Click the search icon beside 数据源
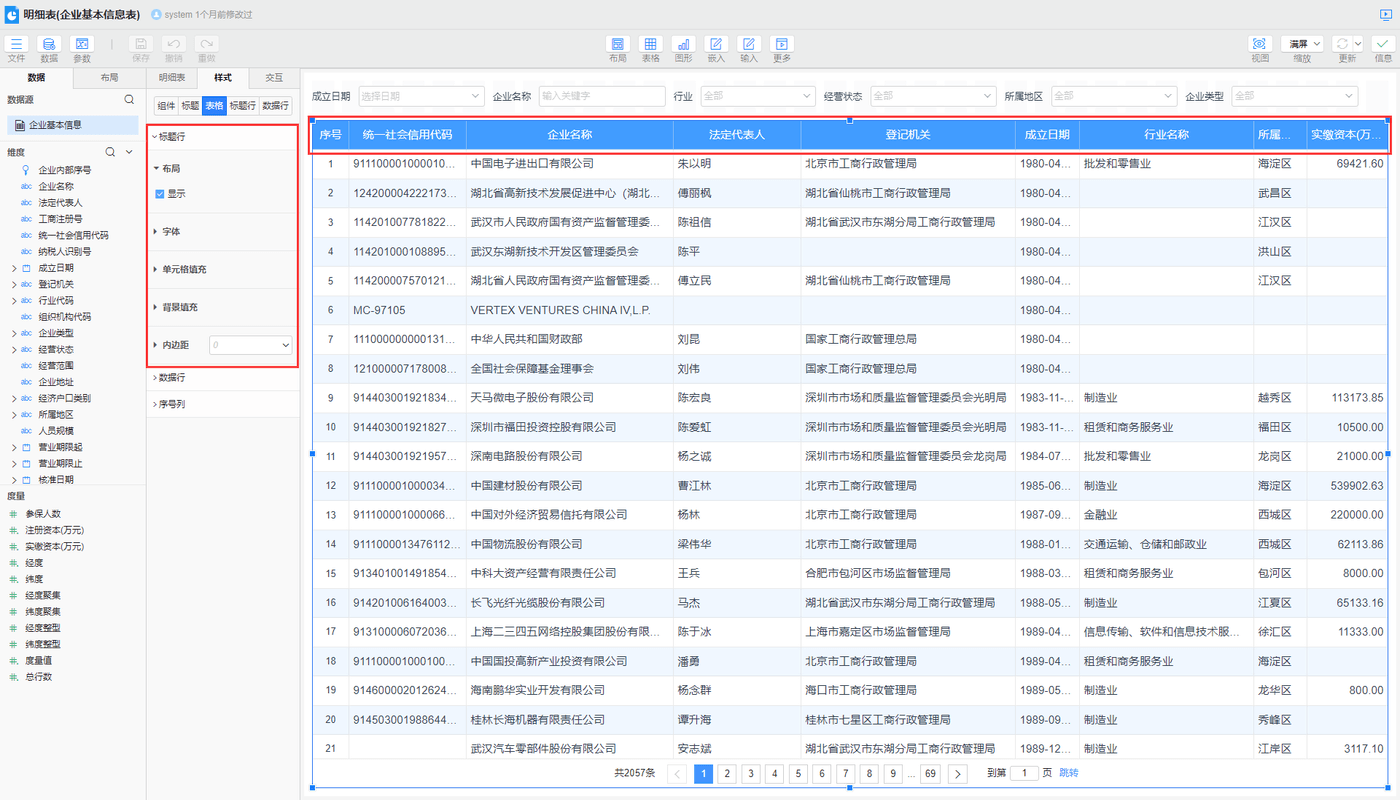 pos(129,100)
